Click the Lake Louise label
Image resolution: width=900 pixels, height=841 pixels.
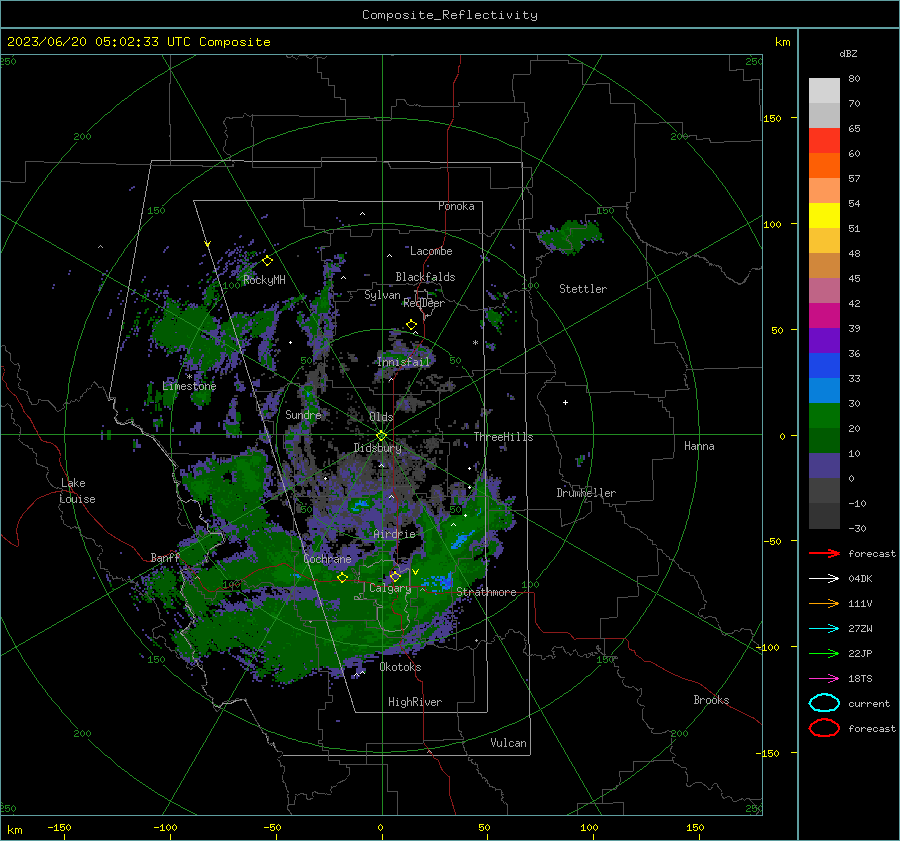click(78, 491)
